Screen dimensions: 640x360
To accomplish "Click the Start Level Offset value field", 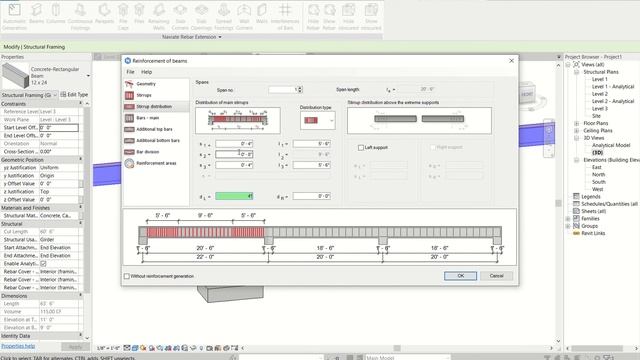I will click(59, 128).
